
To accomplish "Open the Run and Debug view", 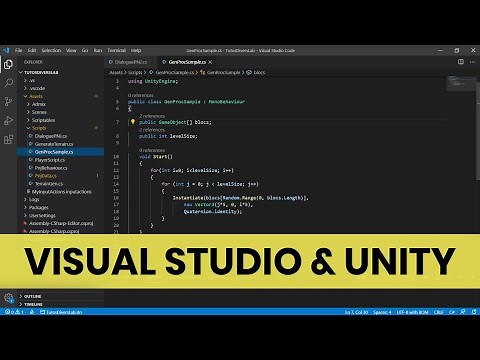I will (8, 120).
